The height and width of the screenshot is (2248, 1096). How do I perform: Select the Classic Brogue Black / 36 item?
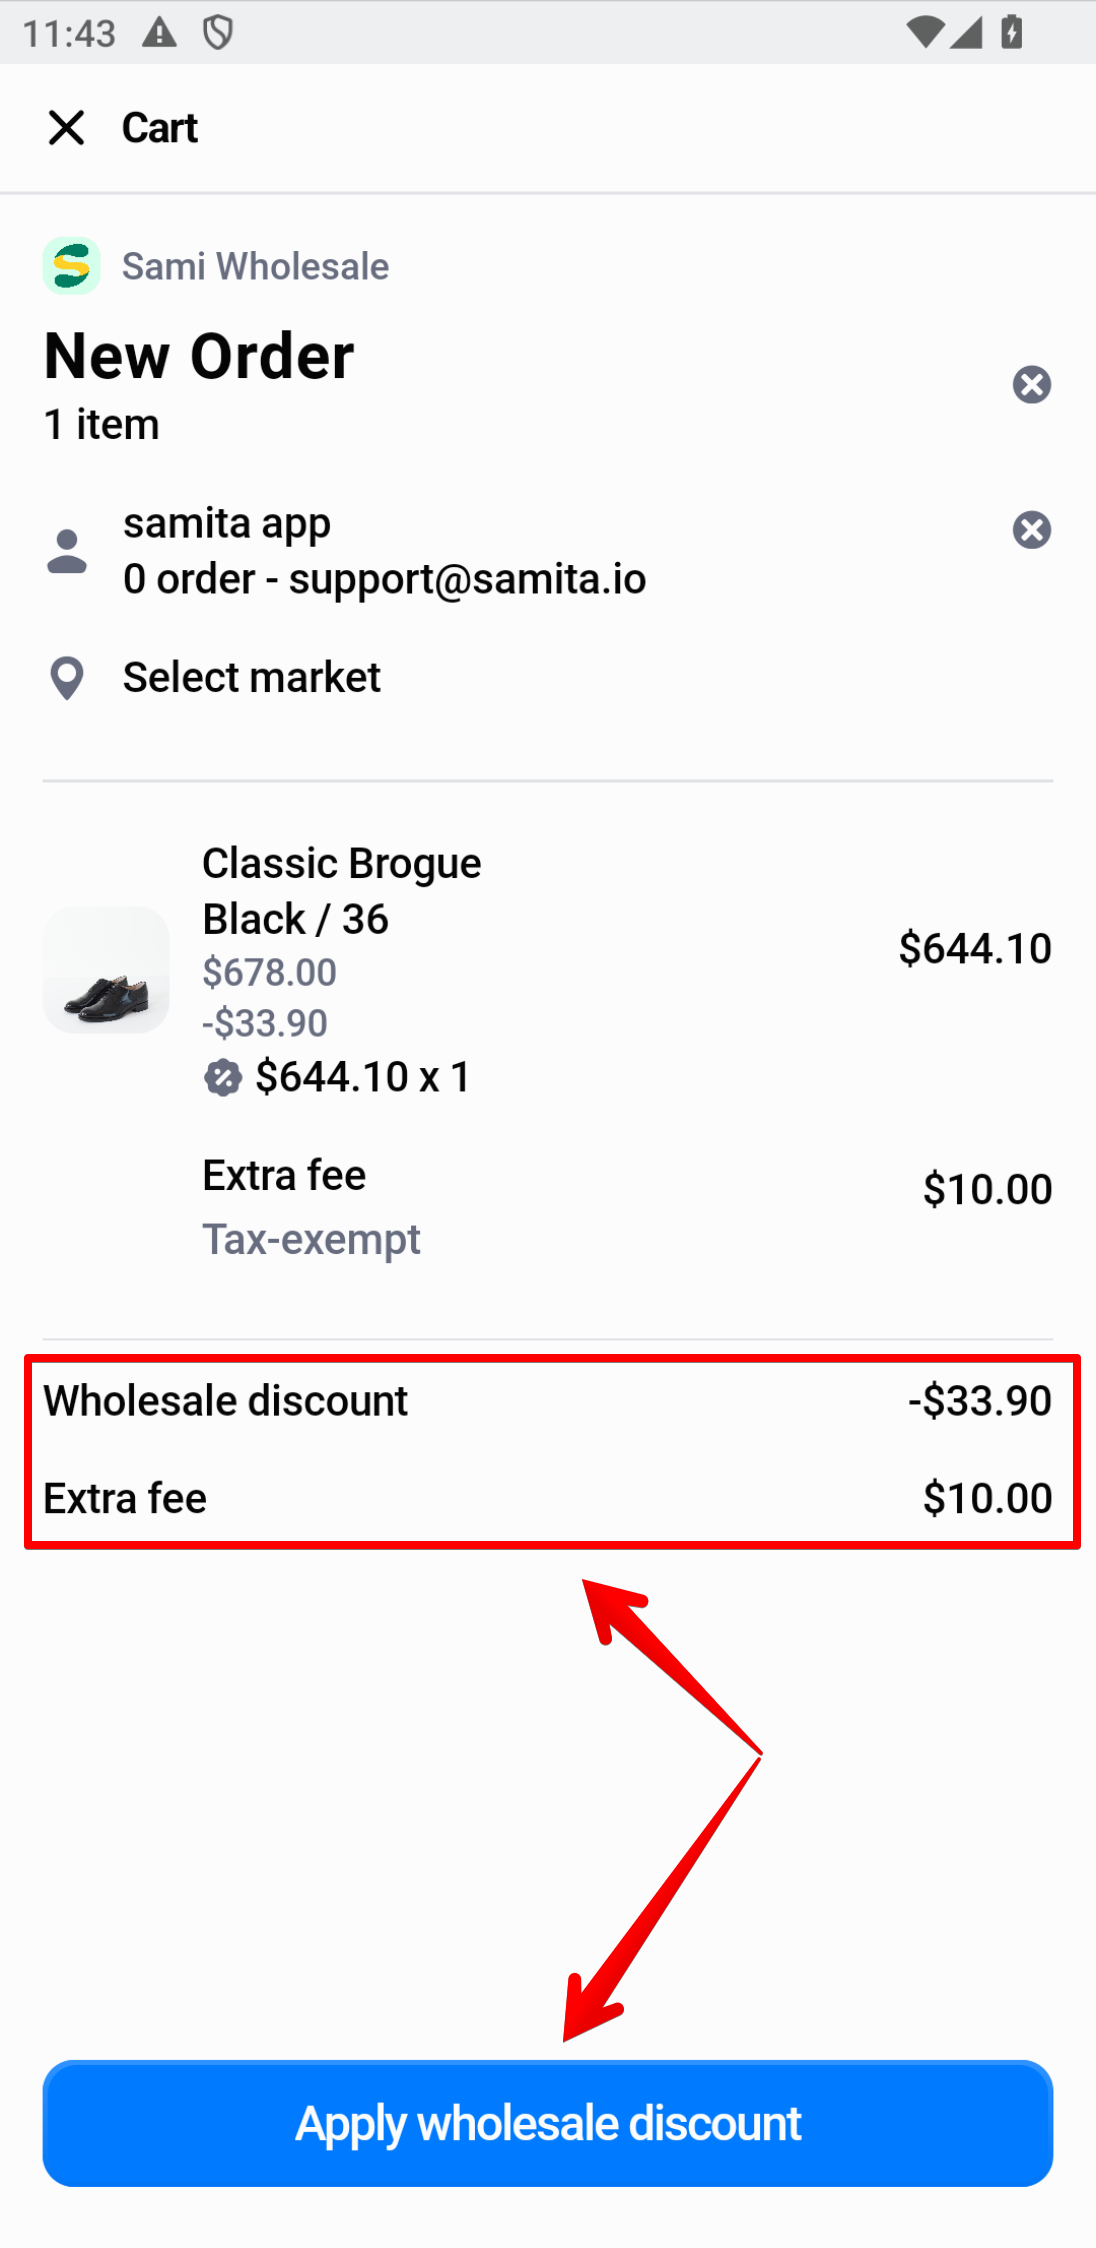tap(341, 891)
